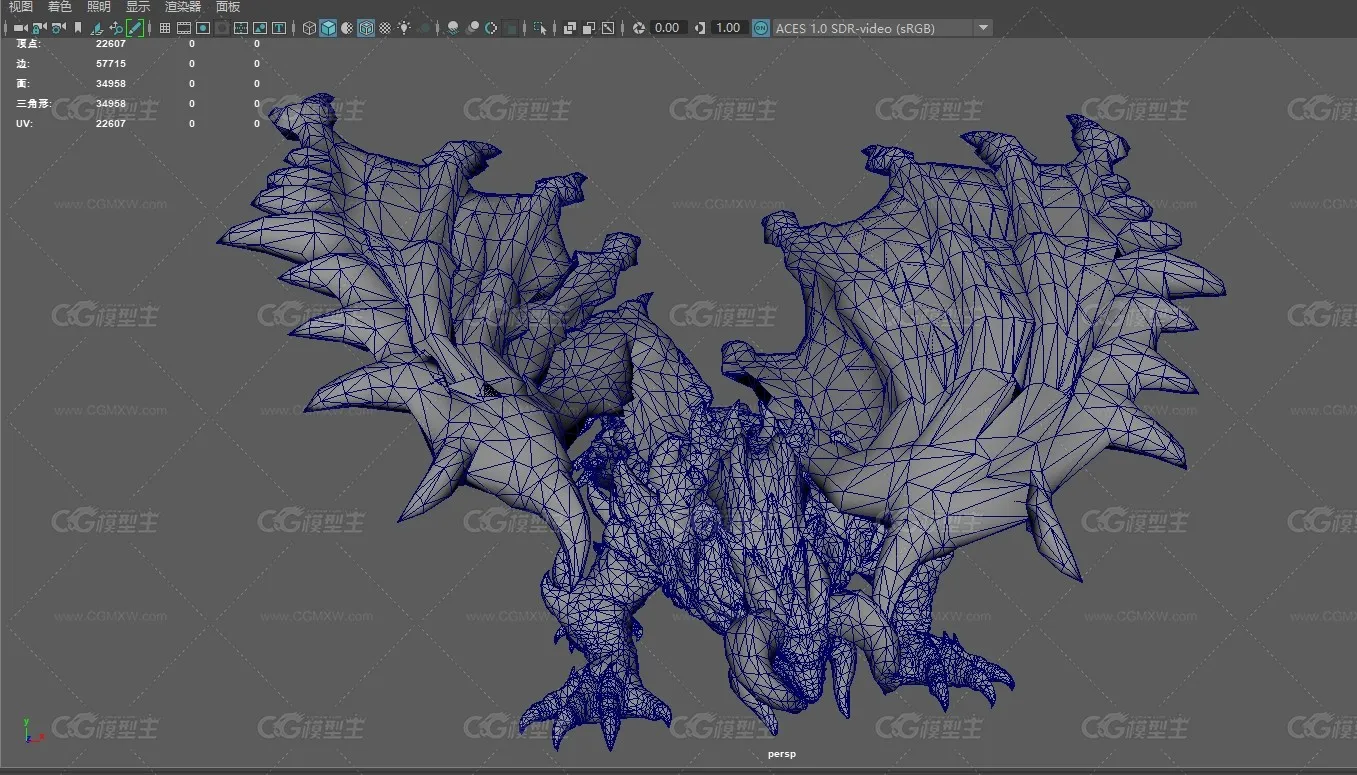
Task: Click the persp camera label
Action: [782, 755]
